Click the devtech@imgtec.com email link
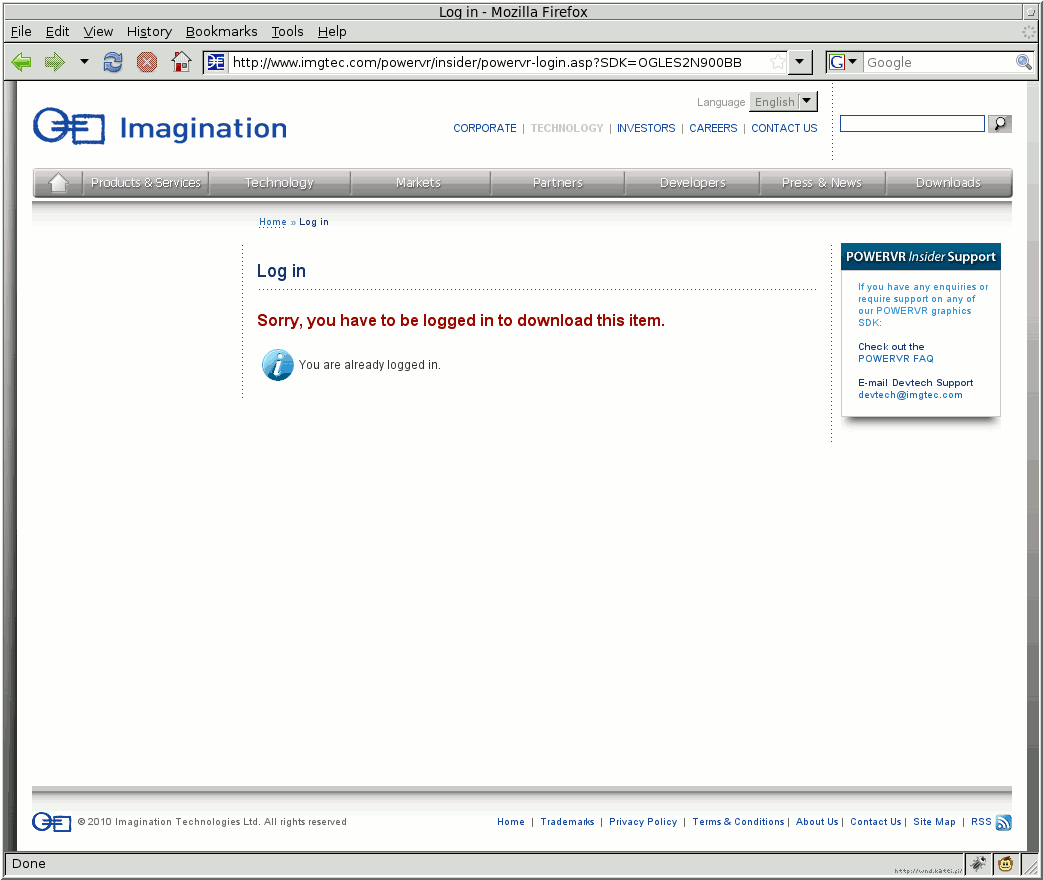 click(910, 395)
